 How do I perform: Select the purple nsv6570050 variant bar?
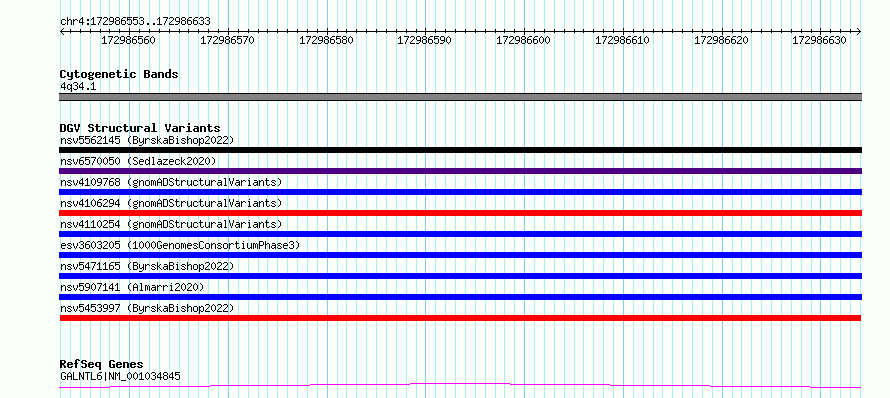460,171
